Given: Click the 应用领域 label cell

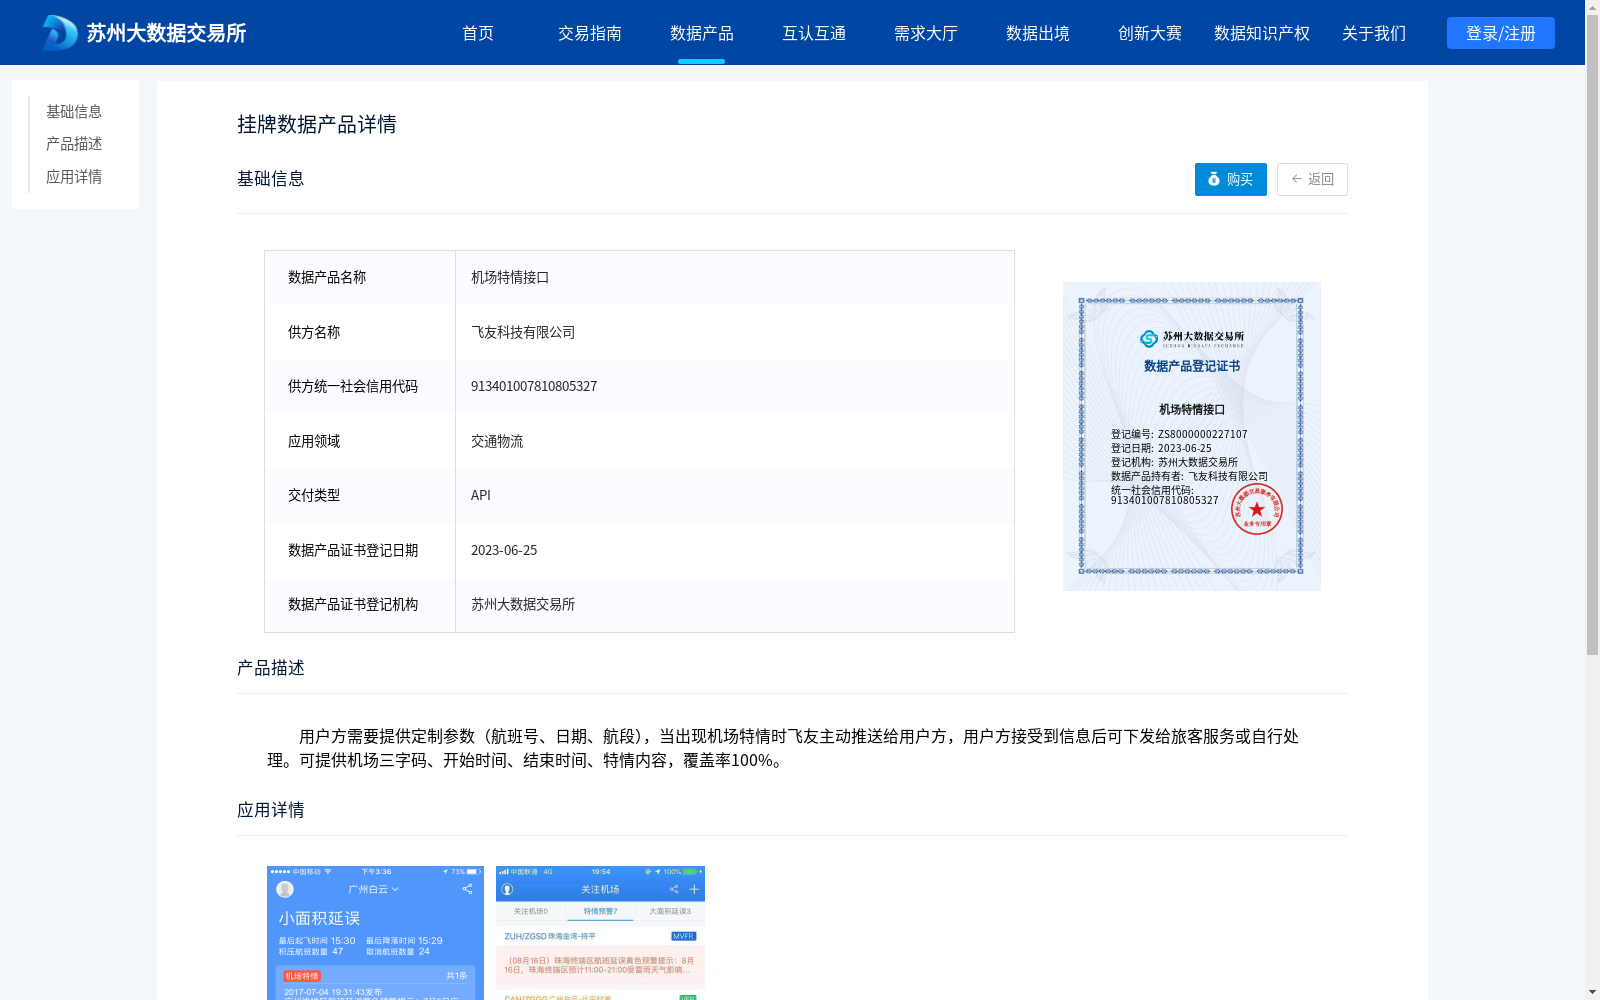Looking at the screenshot, I should point(360,441).
